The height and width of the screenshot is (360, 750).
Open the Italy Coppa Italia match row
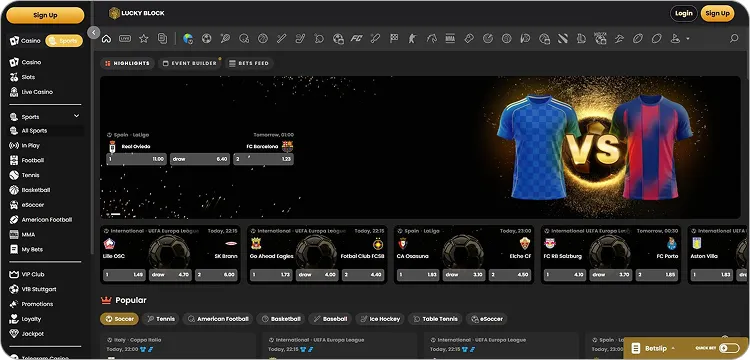click(178, 345)
